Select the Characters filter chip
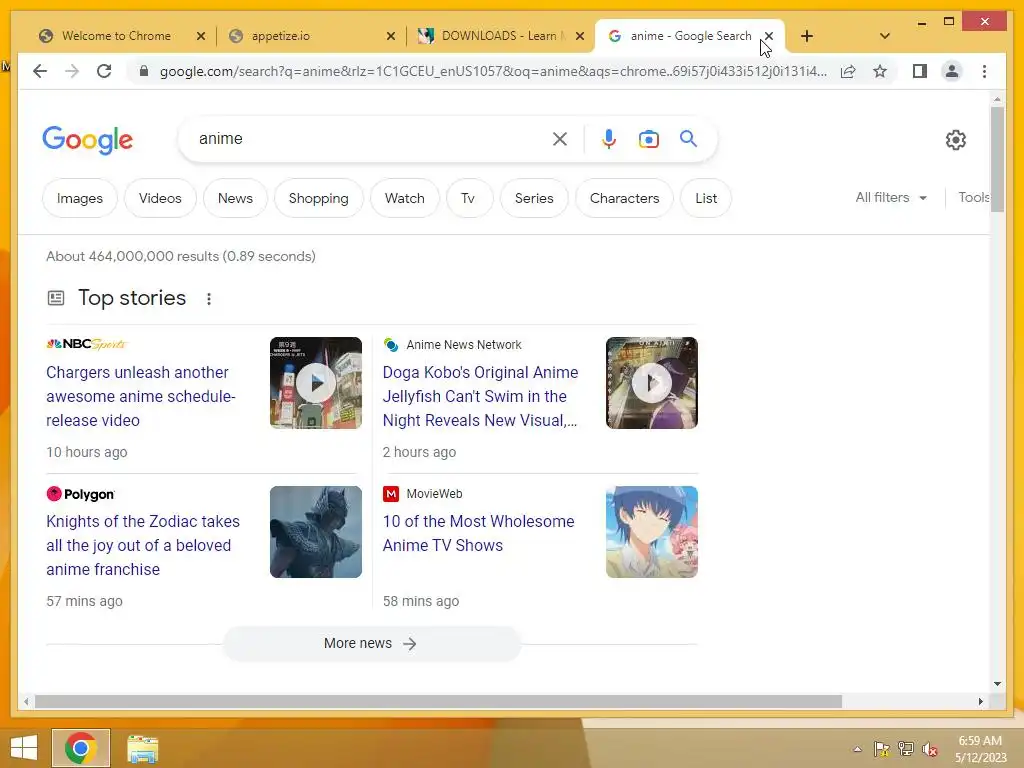 point(624,198)
